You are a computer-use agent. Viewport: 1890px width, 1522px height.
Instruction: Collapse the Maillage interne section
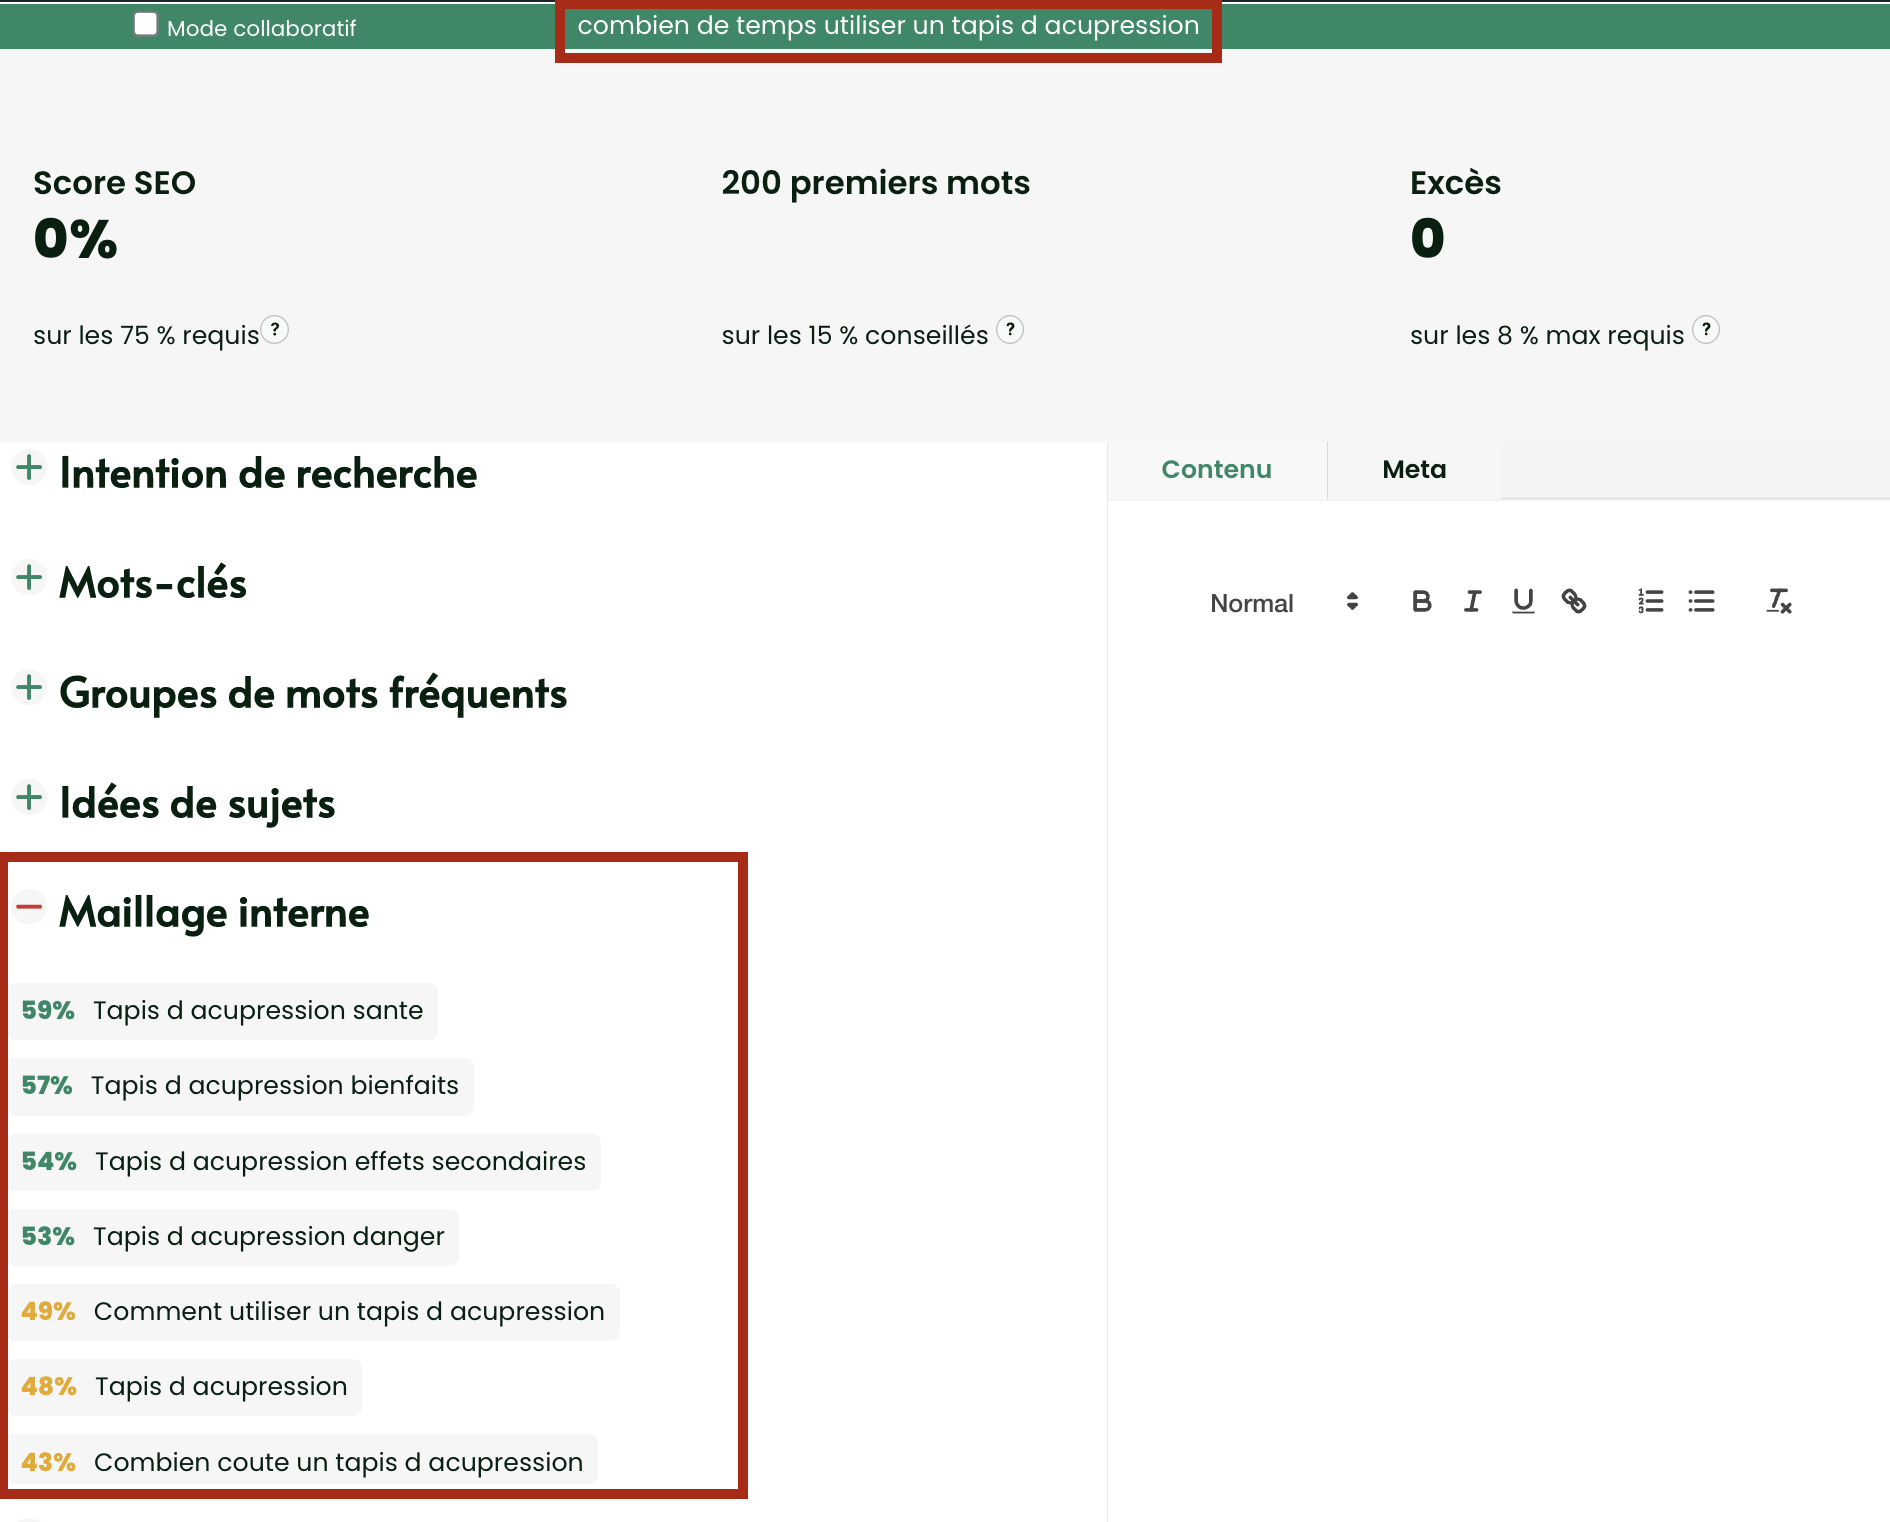pos(29,908)
